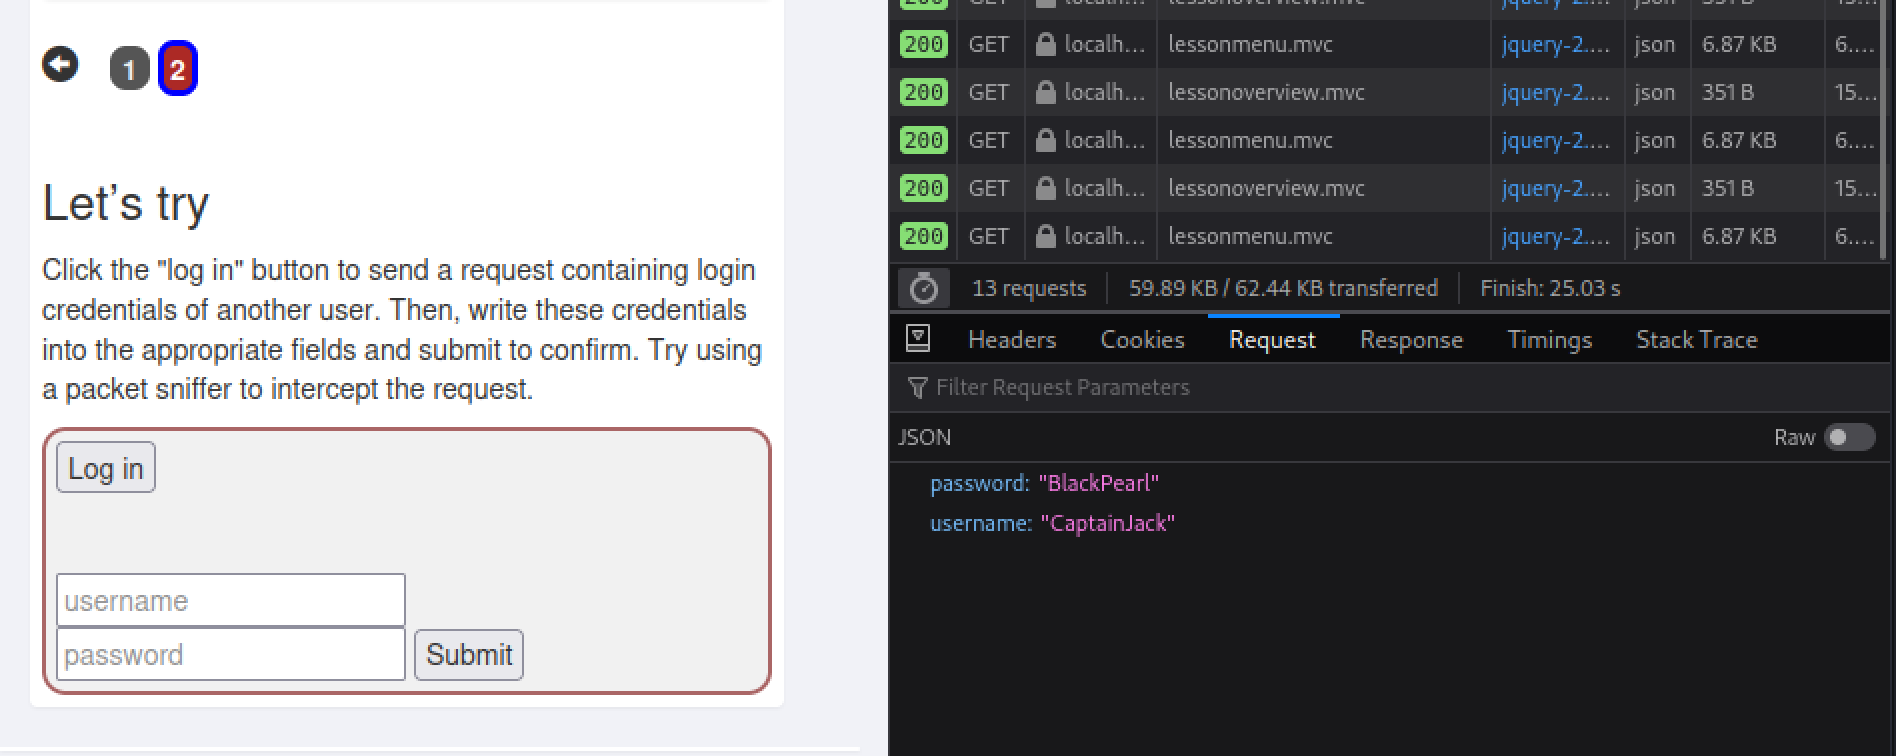Open performance analysis via the stopwatch icon
The image size is (1896, 756).
pyautogui.click(x=923, y=289)
